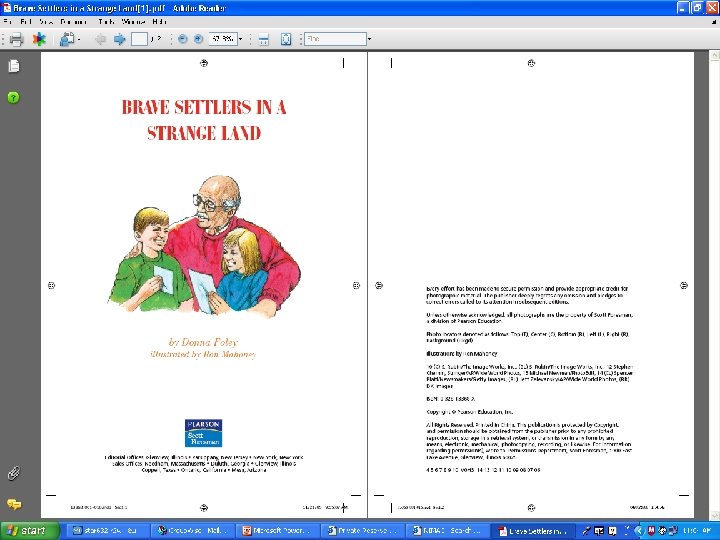
Task: Click the fit one full page icon
Action: 286,39
